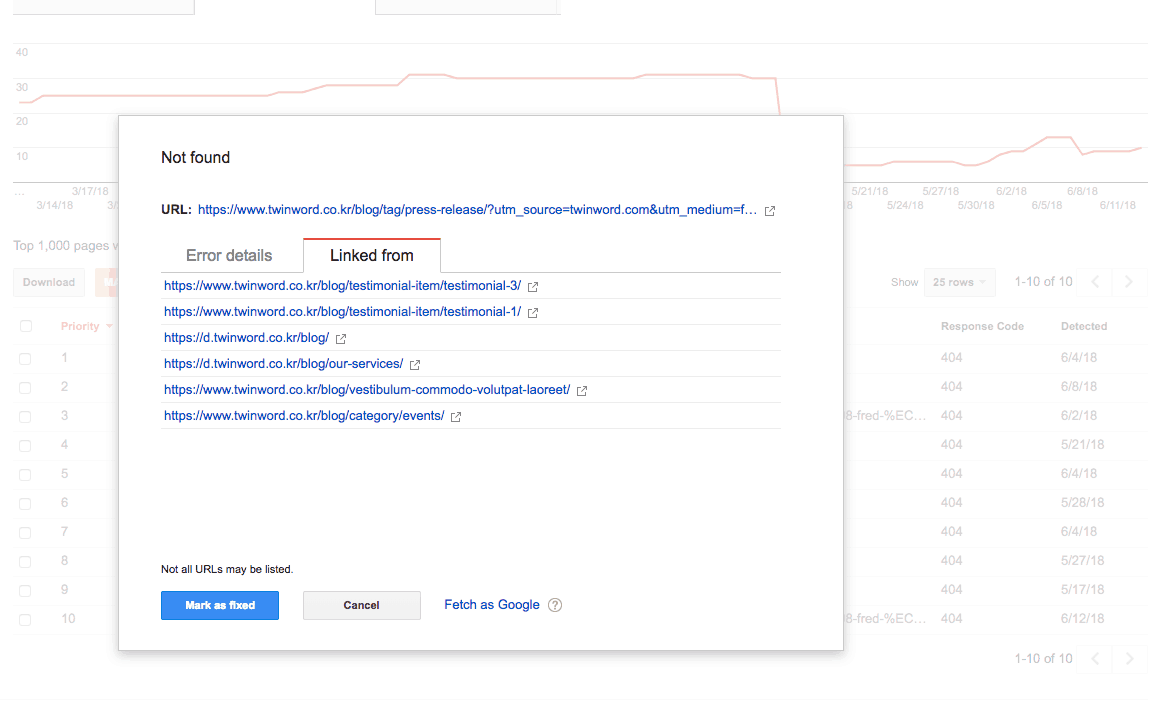Viewport: 1166px width, 701px height.
Task: Sort by the Priority column arrow
Action: [x=109, y=327]
